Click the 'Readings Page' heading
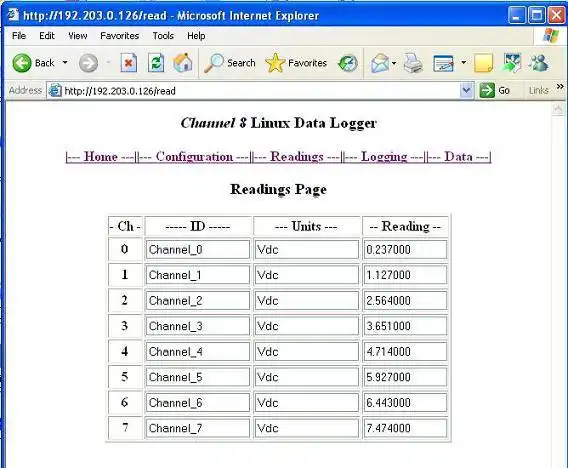568x468 pixels. (278, 189)
